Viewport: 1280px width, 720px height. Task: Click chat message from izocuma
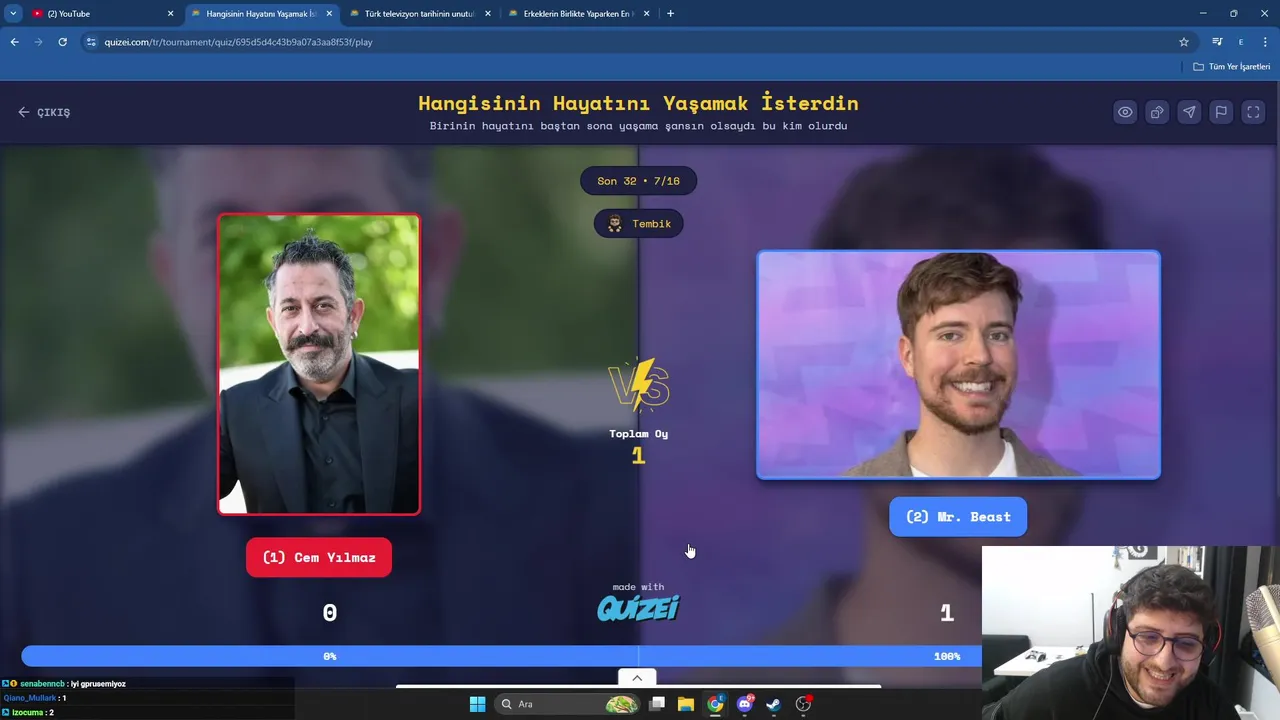[x=28, y=712]
